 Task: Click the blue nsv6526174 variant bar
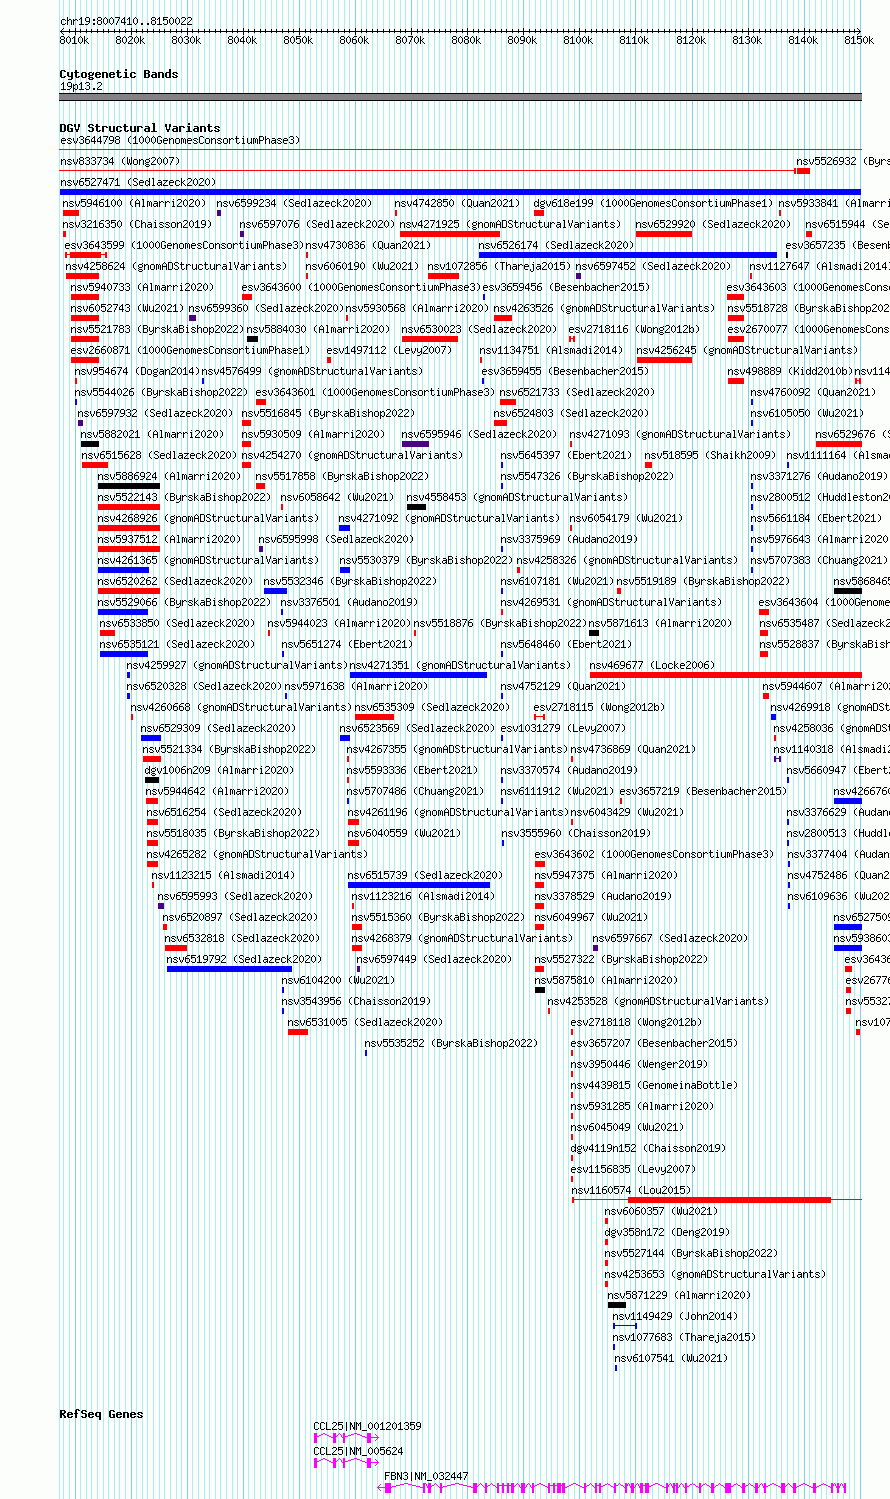(x=628, y=255)
